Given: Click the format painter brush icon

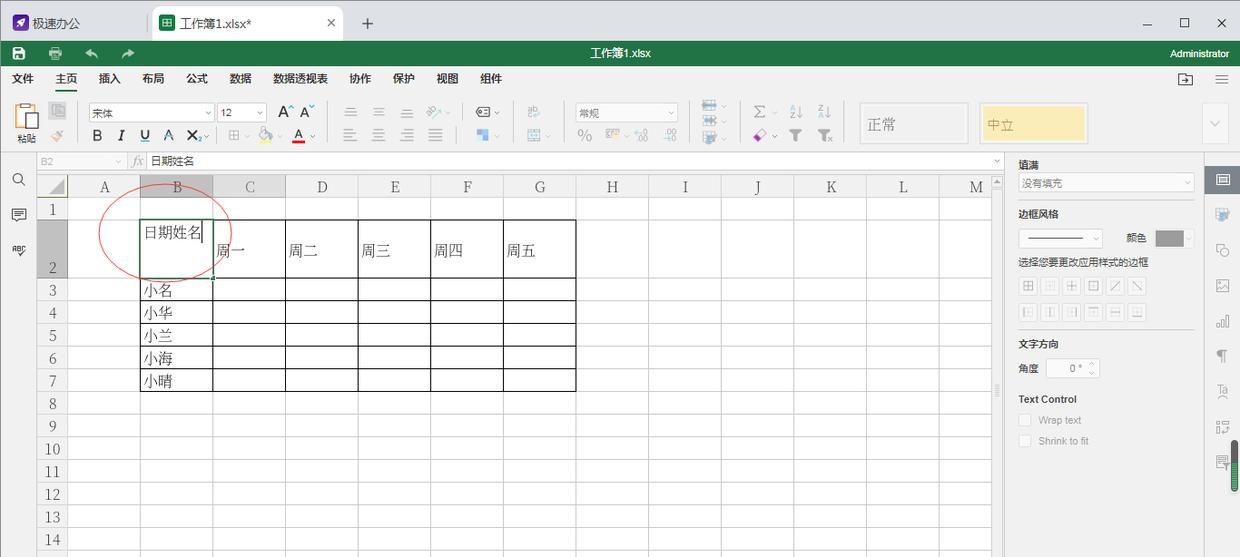Looking at the screenshot, I should pyautogui.click(x=58, y=135).
